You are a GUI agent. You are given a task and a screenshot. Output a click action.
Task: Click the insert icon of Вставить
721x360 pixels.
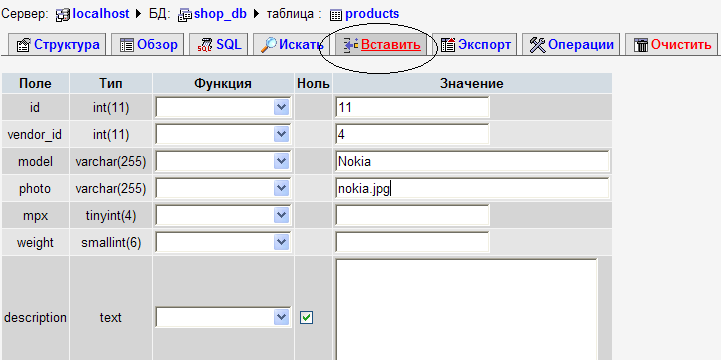coord(351,45)
